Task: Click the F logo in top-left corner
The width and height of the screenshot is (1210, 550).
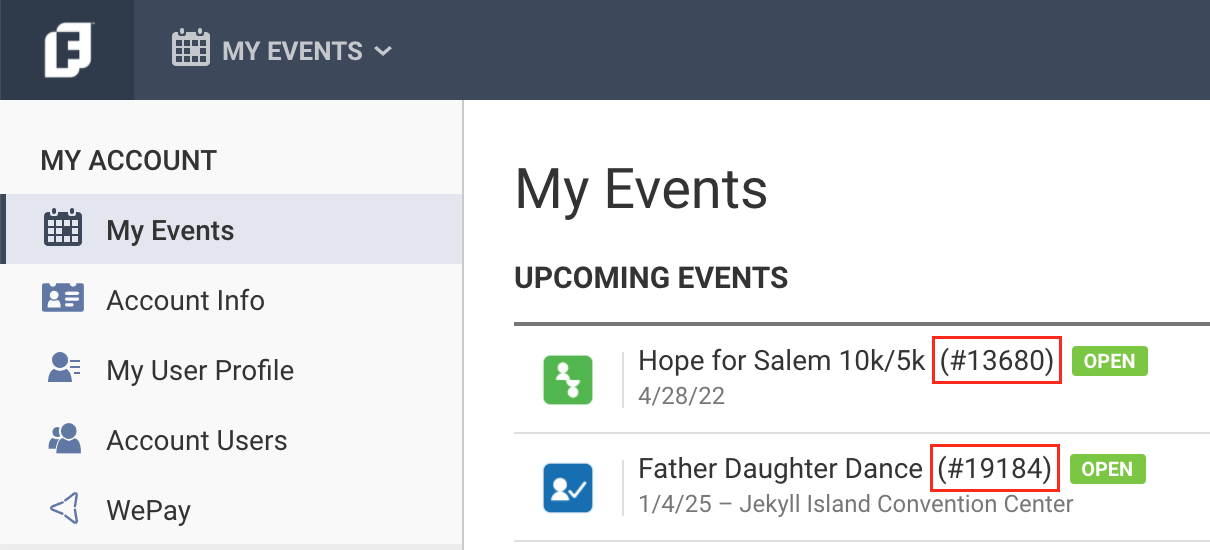Action: (67, 50)
